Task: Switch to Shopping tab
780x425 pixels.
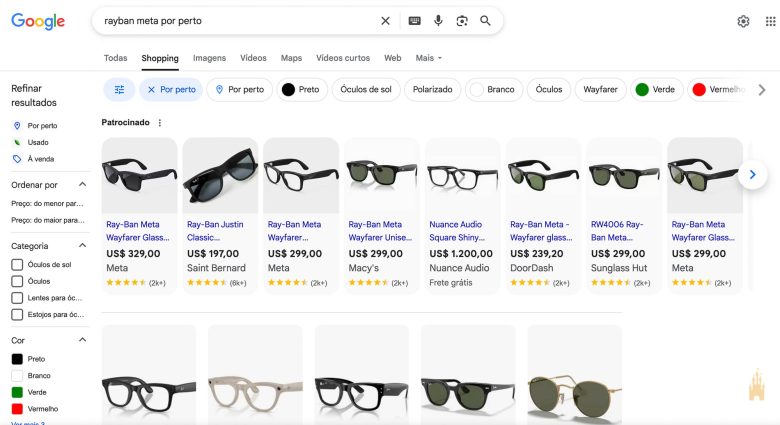Action: click(x=160, y=58)
